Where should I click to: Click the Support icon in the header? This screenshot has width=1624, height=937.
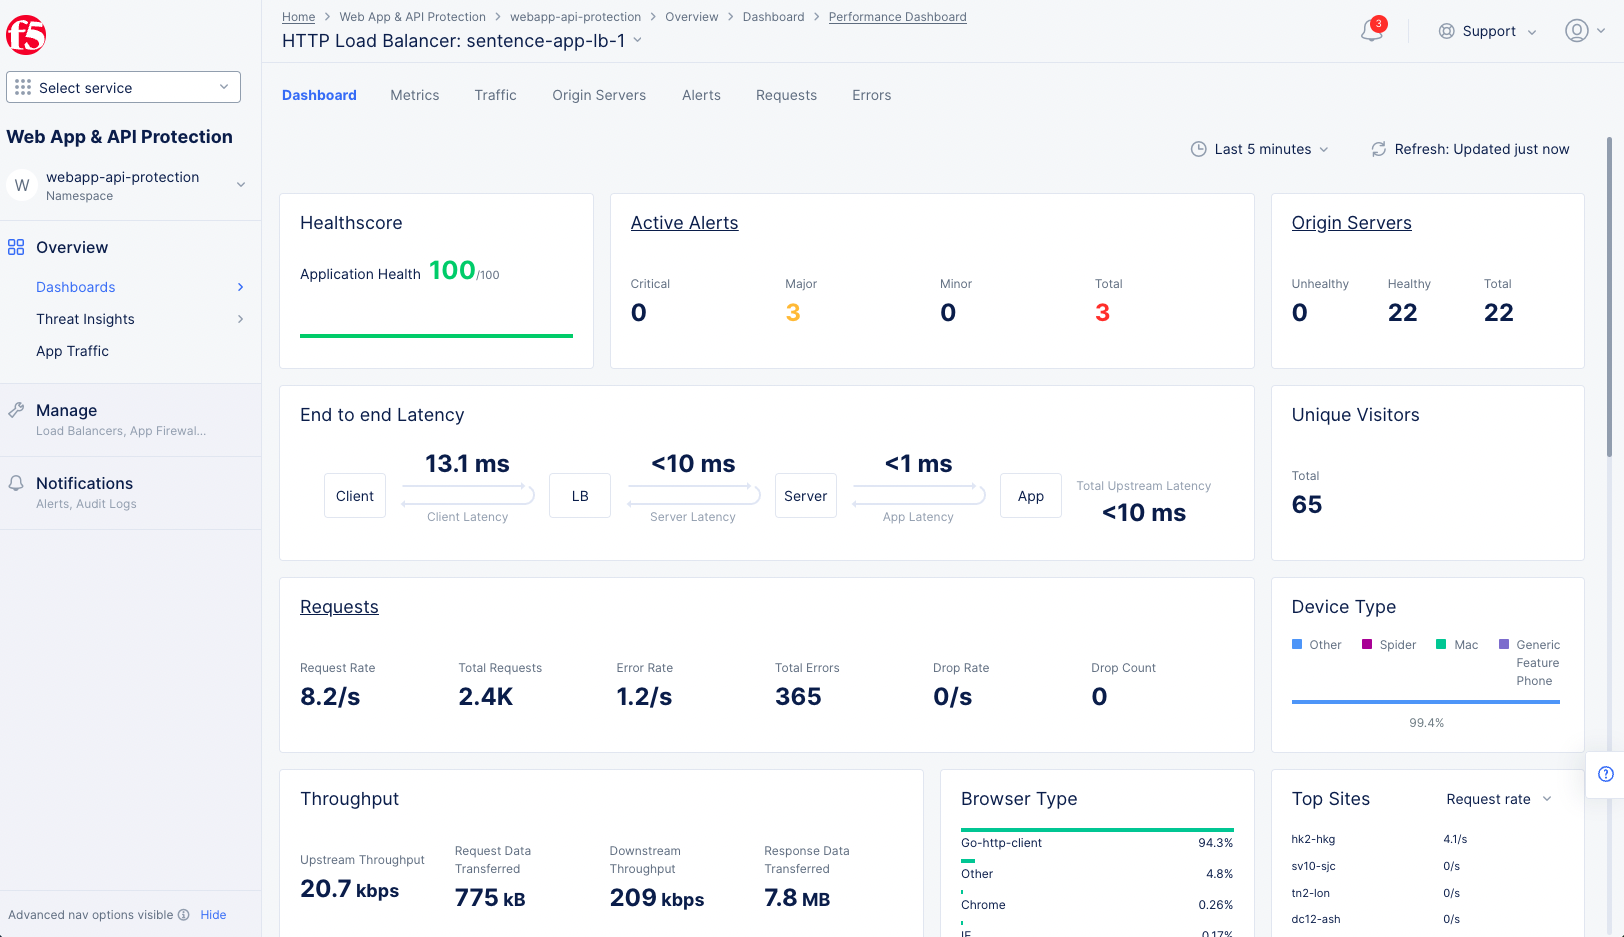pos(1446,31)
